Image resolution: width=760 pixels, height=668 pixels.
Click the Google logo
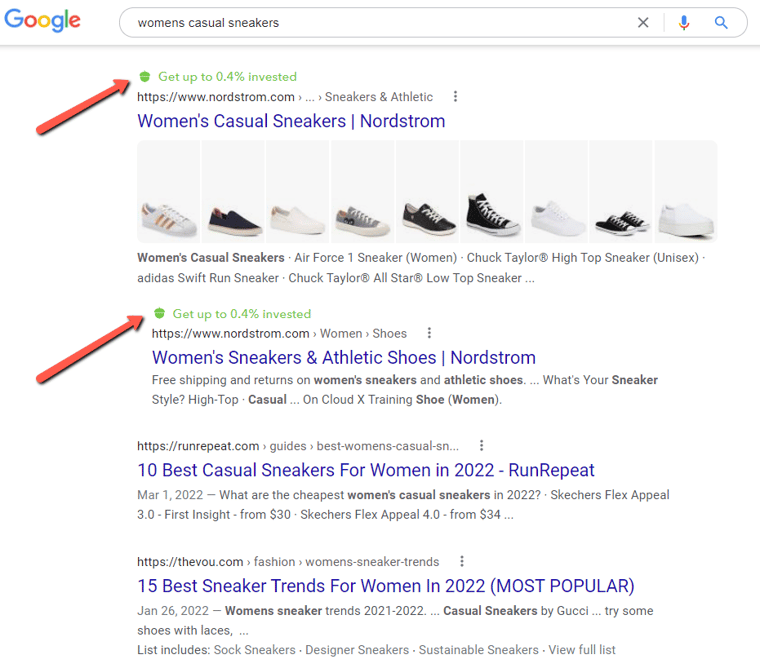42,20
